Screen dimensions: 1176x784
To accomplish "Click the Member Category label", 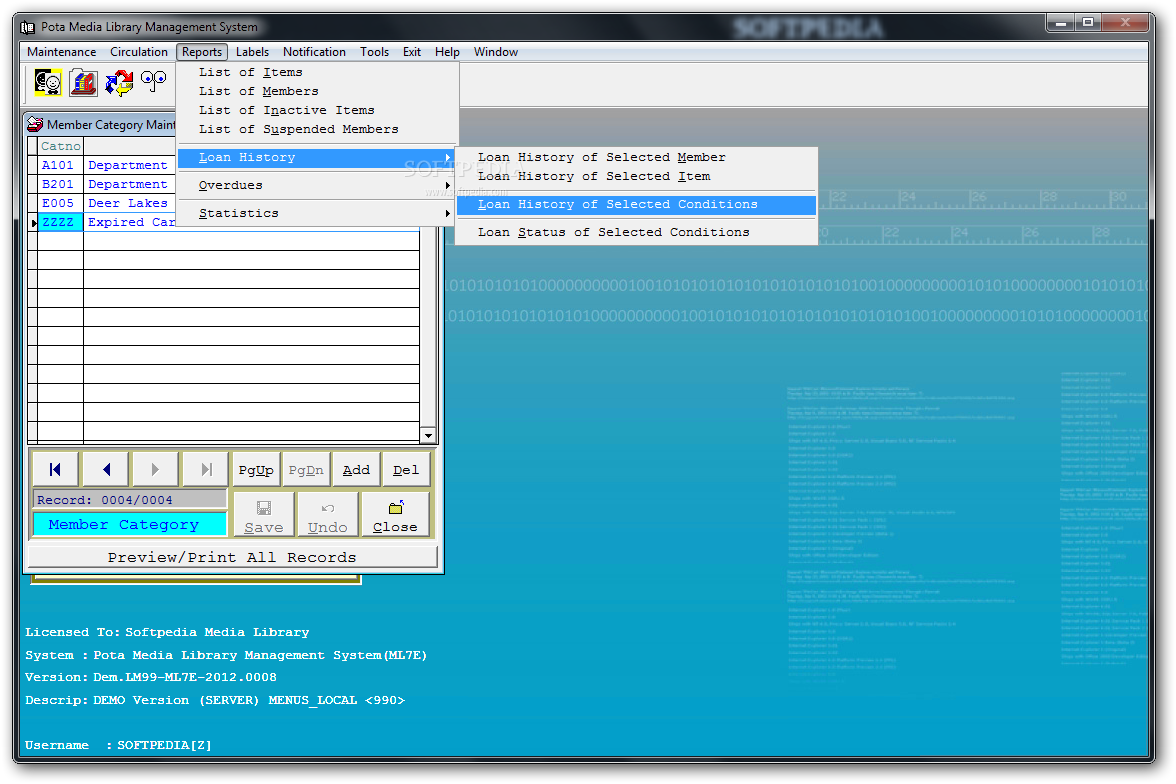I will tap(130, 524).
